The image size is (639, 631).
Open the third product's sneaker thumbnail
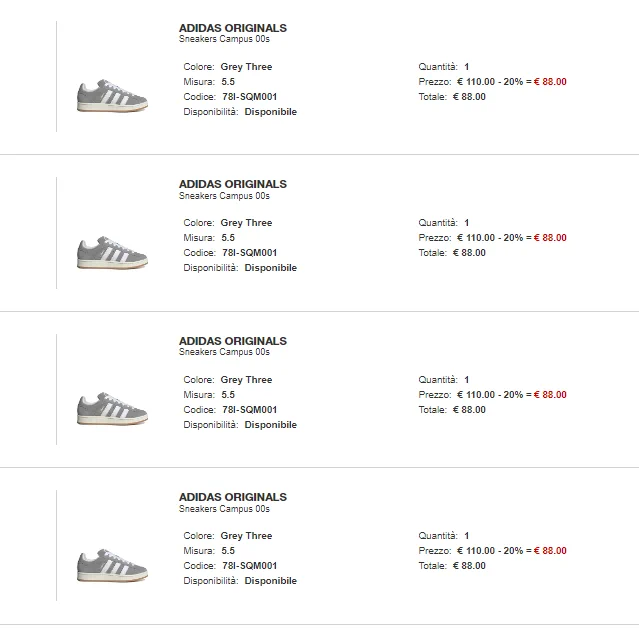[x=112, y=409]
